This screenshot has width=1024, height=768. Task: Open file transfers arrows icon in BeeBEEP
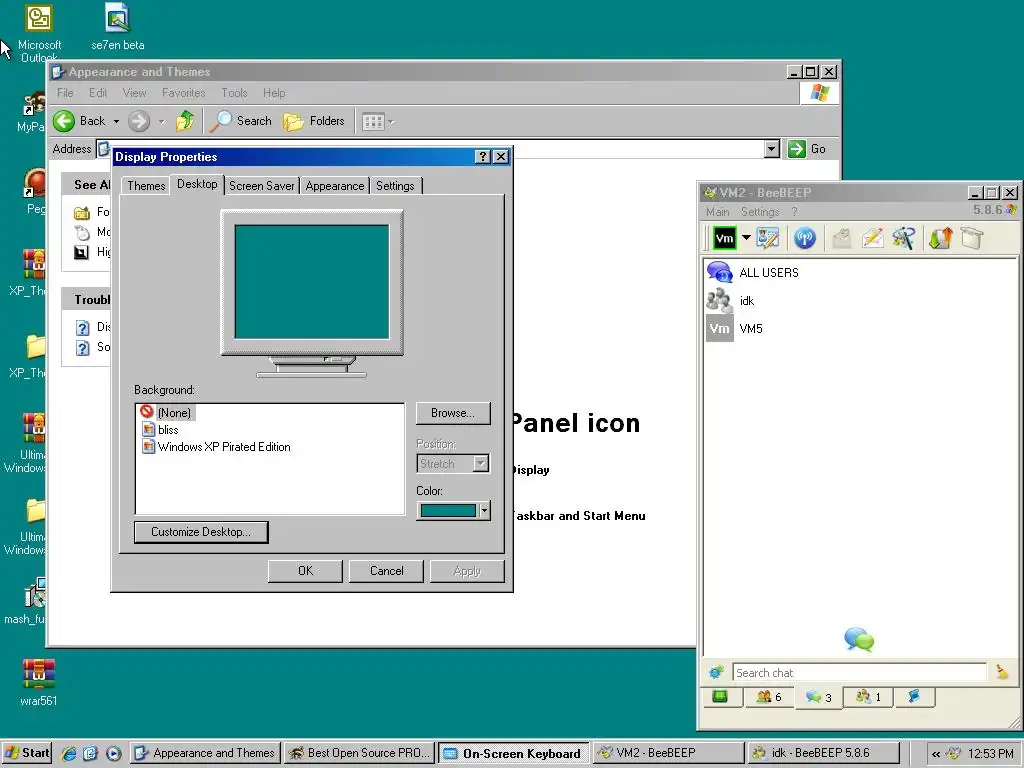940,238
